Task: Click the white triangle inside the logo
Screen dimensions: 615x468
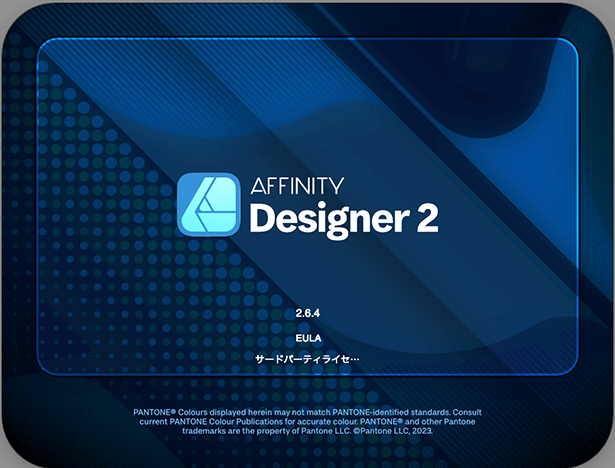Action: [208, 208]
